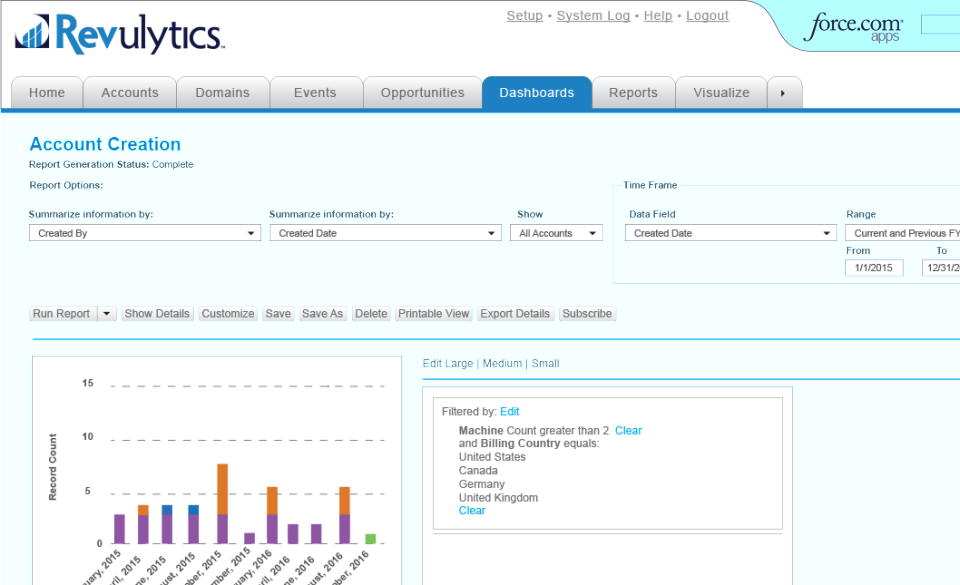This screenshot has height=585, width=960.
Task: Click the Subscribe button
Action: [x=587, y=313]
